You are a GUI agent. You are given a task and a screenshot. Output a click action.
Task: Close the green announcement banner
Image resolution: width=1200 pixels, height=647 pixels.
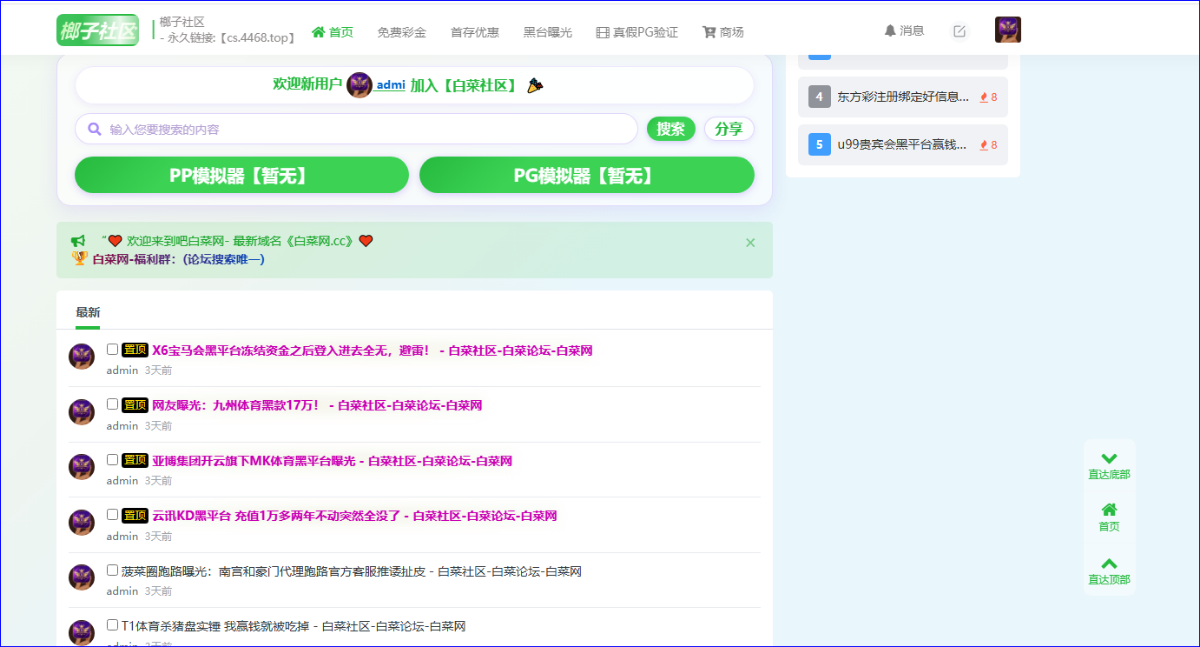pyautogui.click(x=751, y=242)
